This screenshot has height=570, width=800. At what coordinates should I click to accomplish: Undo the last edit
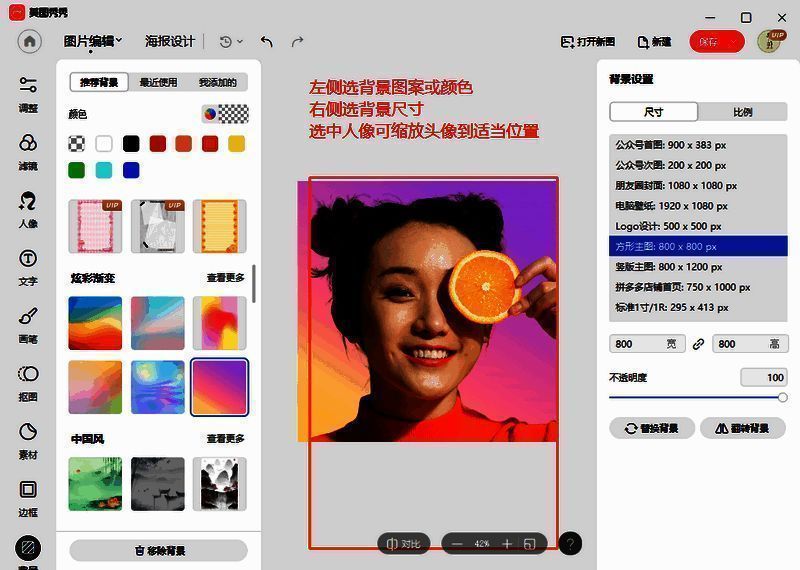(267, 41)
